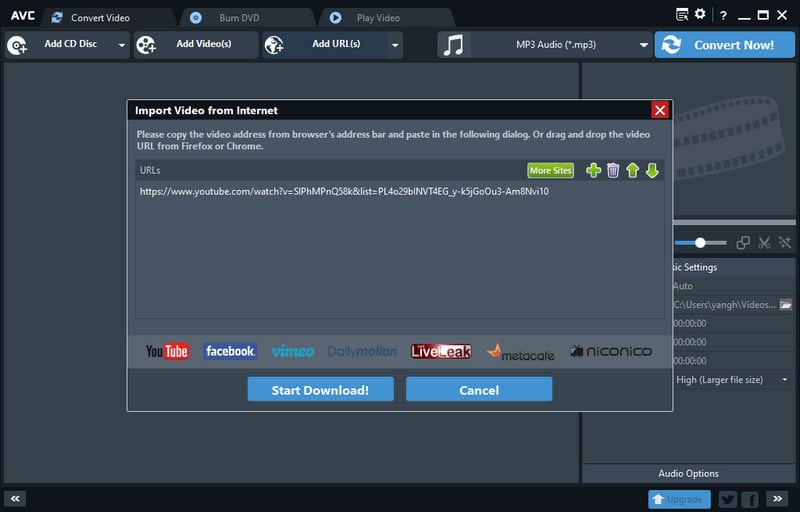Click the Metacafe logo

(x=520, y=352)
